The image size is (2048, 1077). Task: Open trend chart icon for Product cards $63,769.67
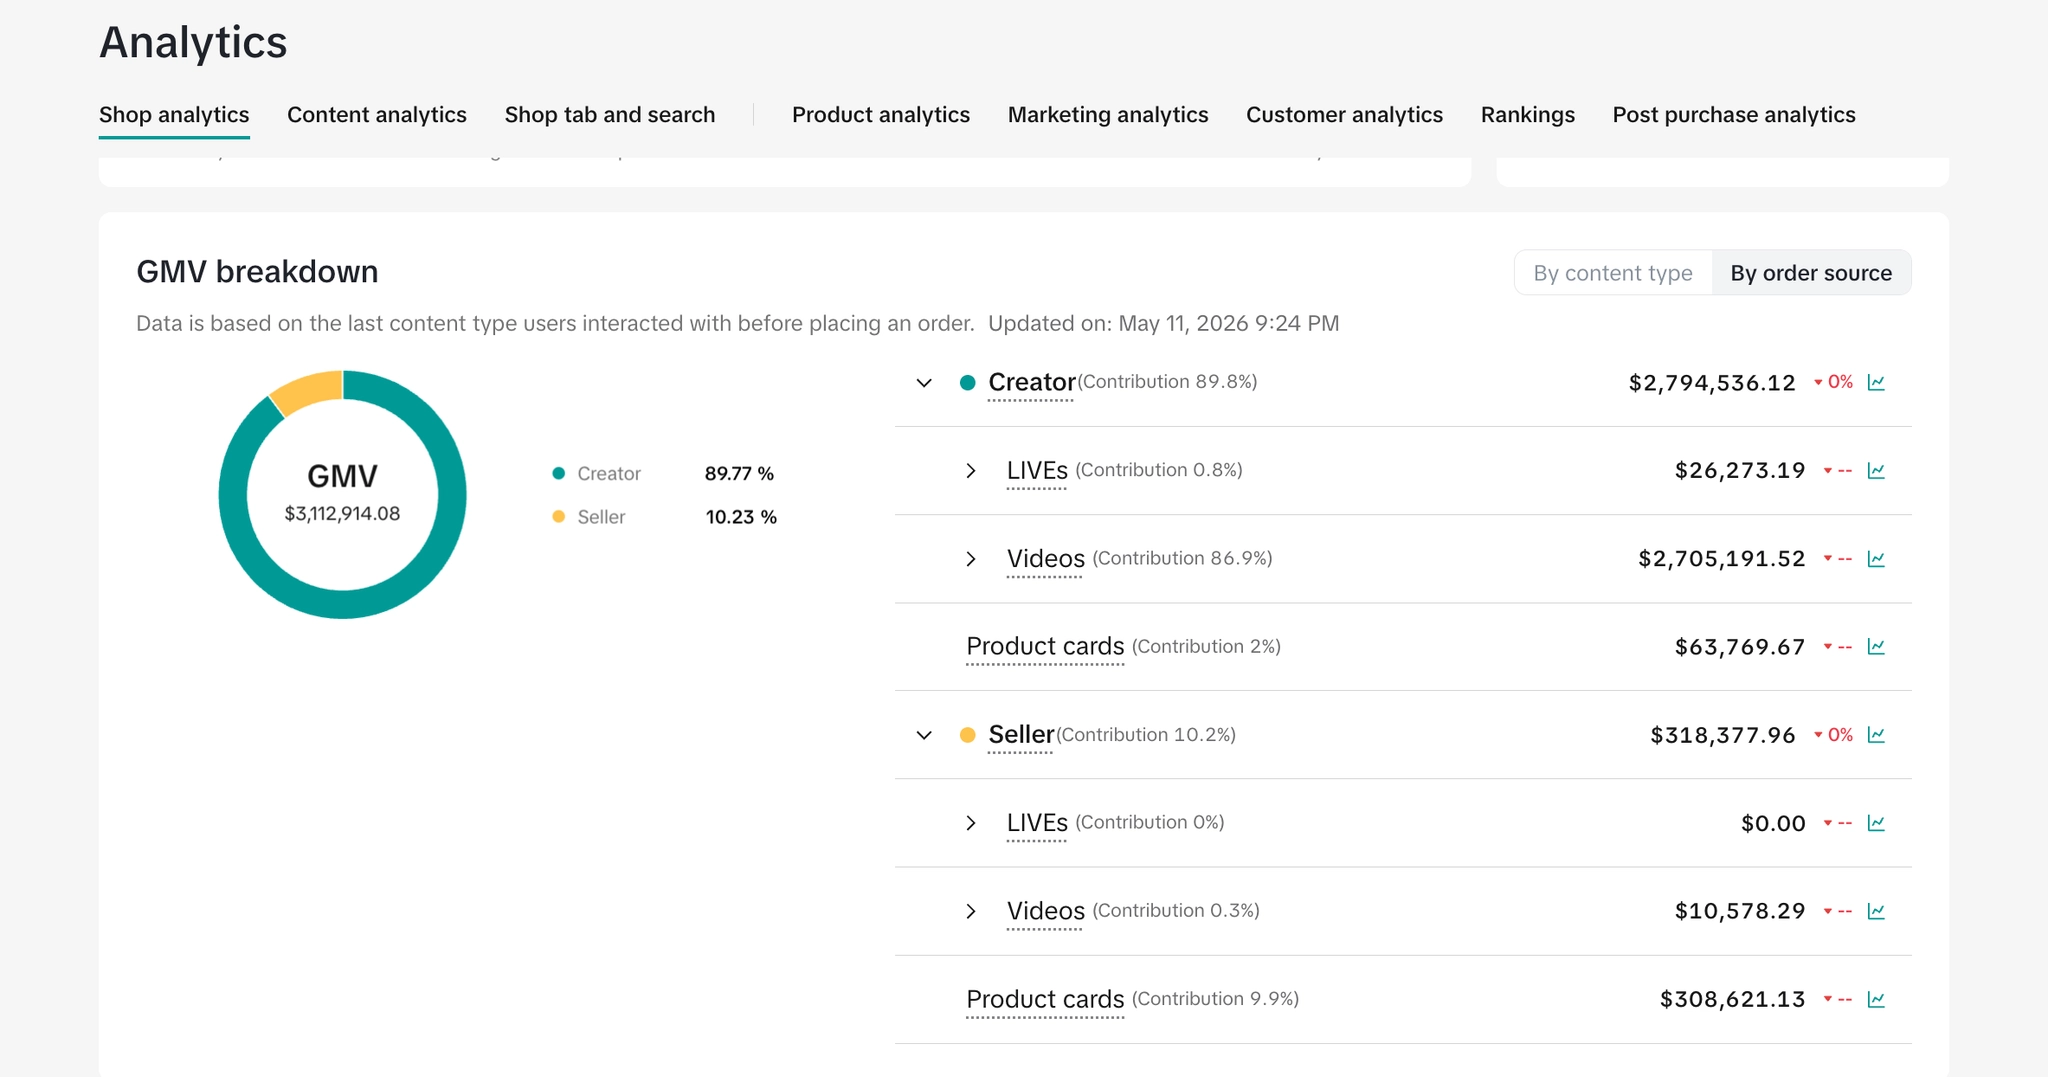pyautogui.click(x=1876, y=646)
